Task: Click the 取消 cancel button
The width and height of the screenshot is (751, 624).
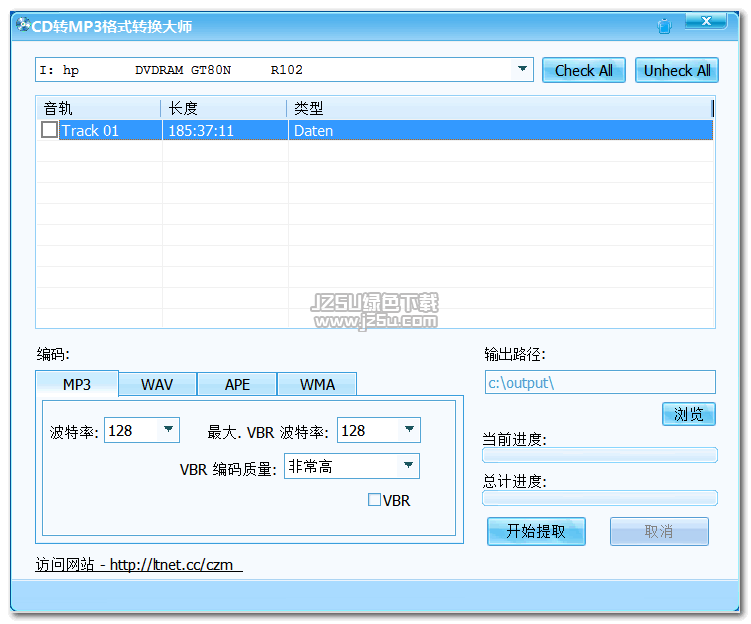Action: point(659,531)
